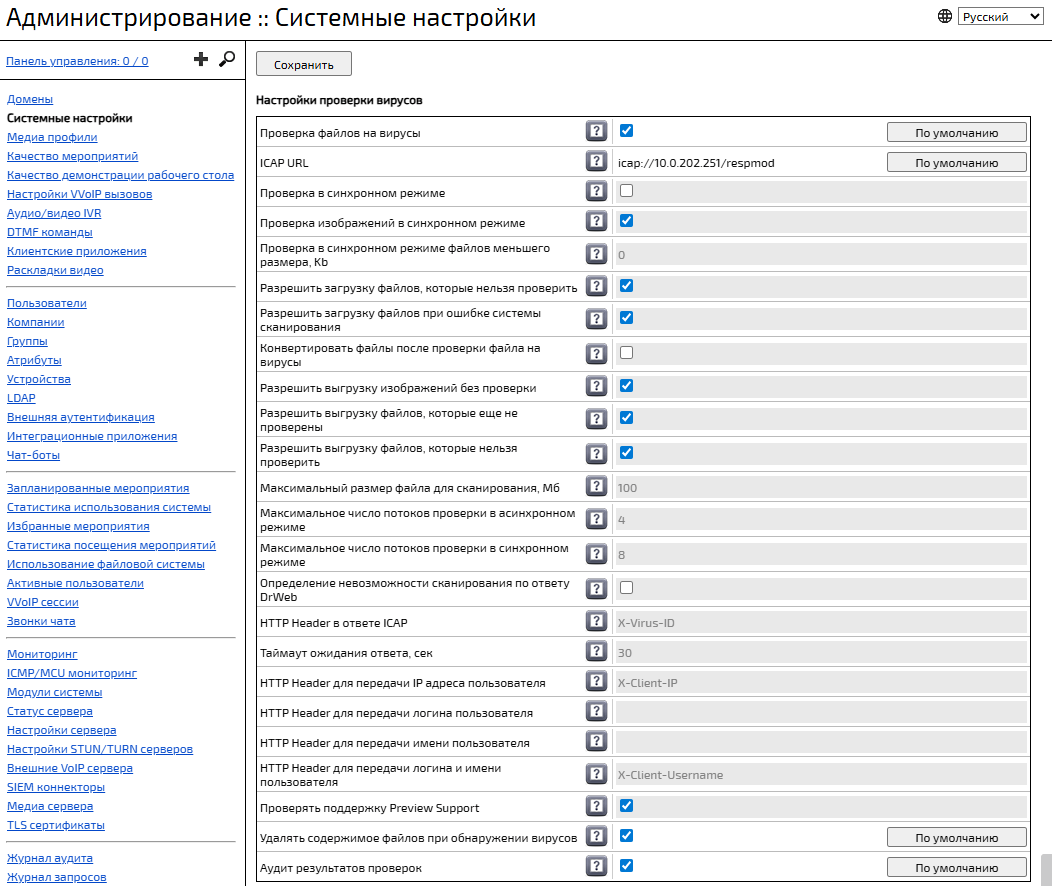
Task: Show help for Таймаут ожидания ответа
Action: 596,652
